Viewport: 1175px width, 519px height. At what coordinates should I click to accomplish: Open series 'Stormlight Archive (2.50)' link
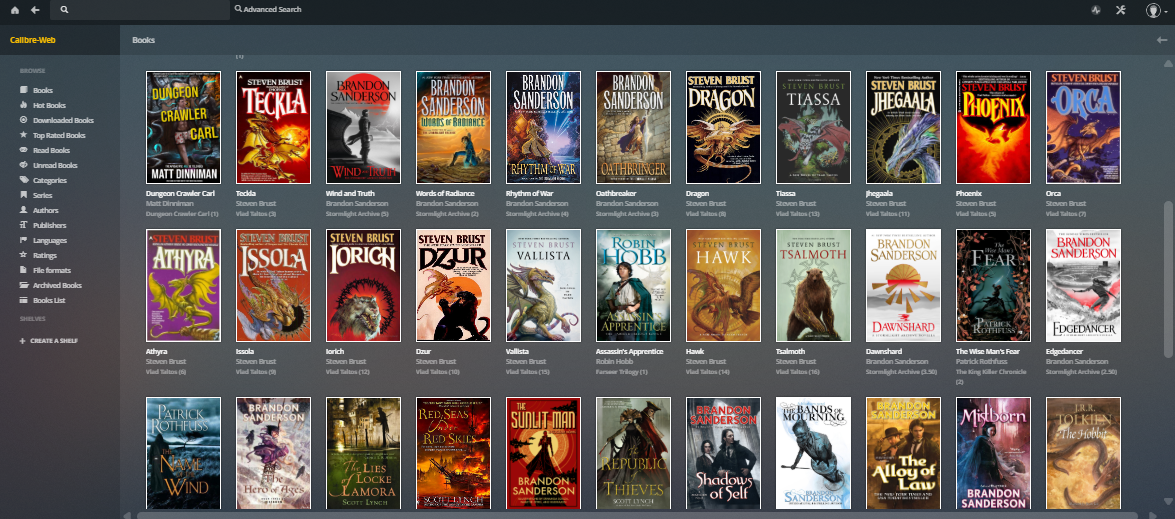(x=1081, y=371)
